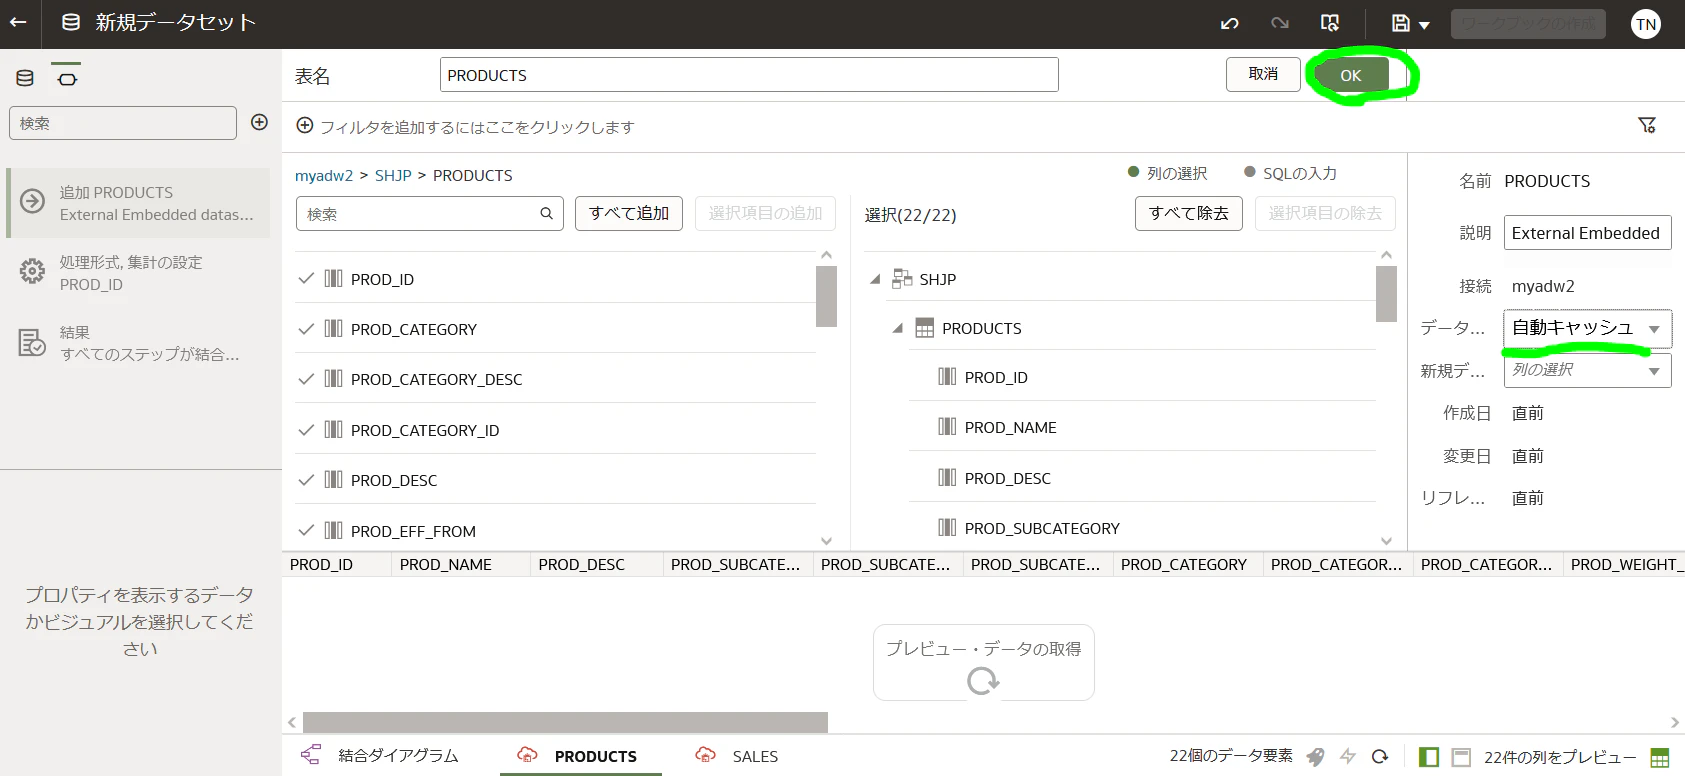Add a filter via the plus icon
This screenshot has height=776, width=1685.
(305, 126)
